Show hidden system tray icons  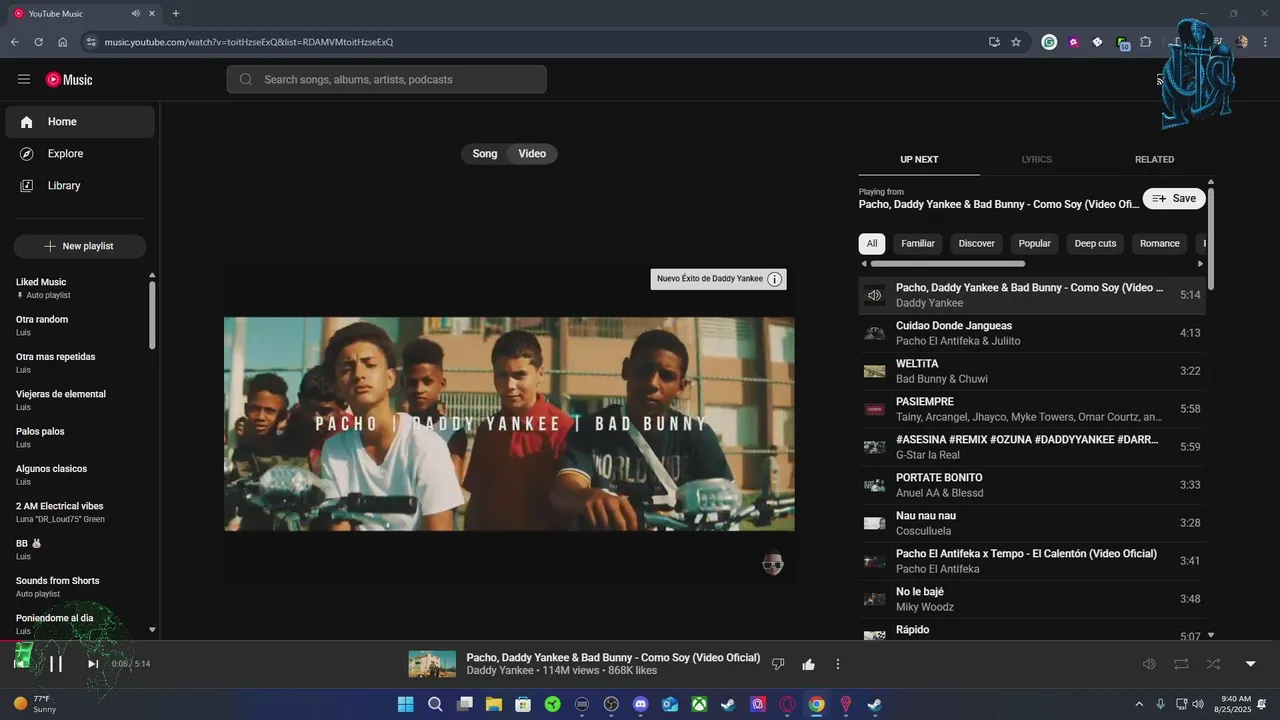coord(1138,704)
